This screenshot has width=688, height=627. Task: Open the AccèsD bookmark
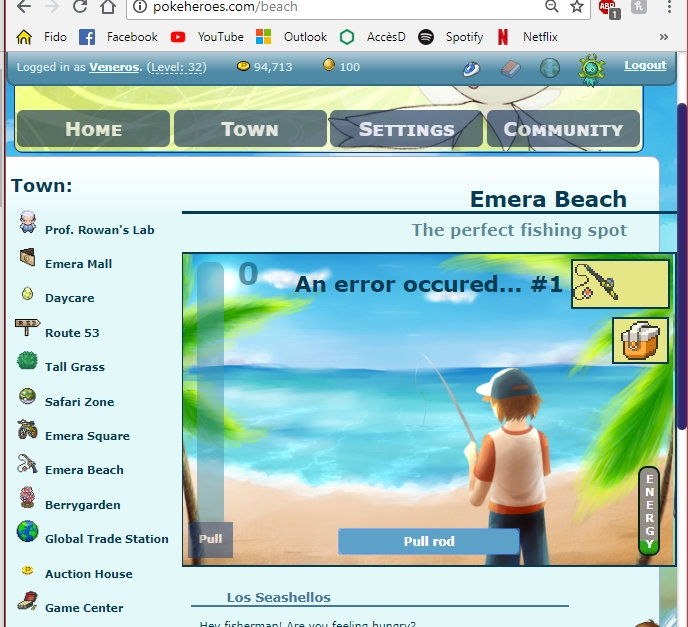(373, 37)
